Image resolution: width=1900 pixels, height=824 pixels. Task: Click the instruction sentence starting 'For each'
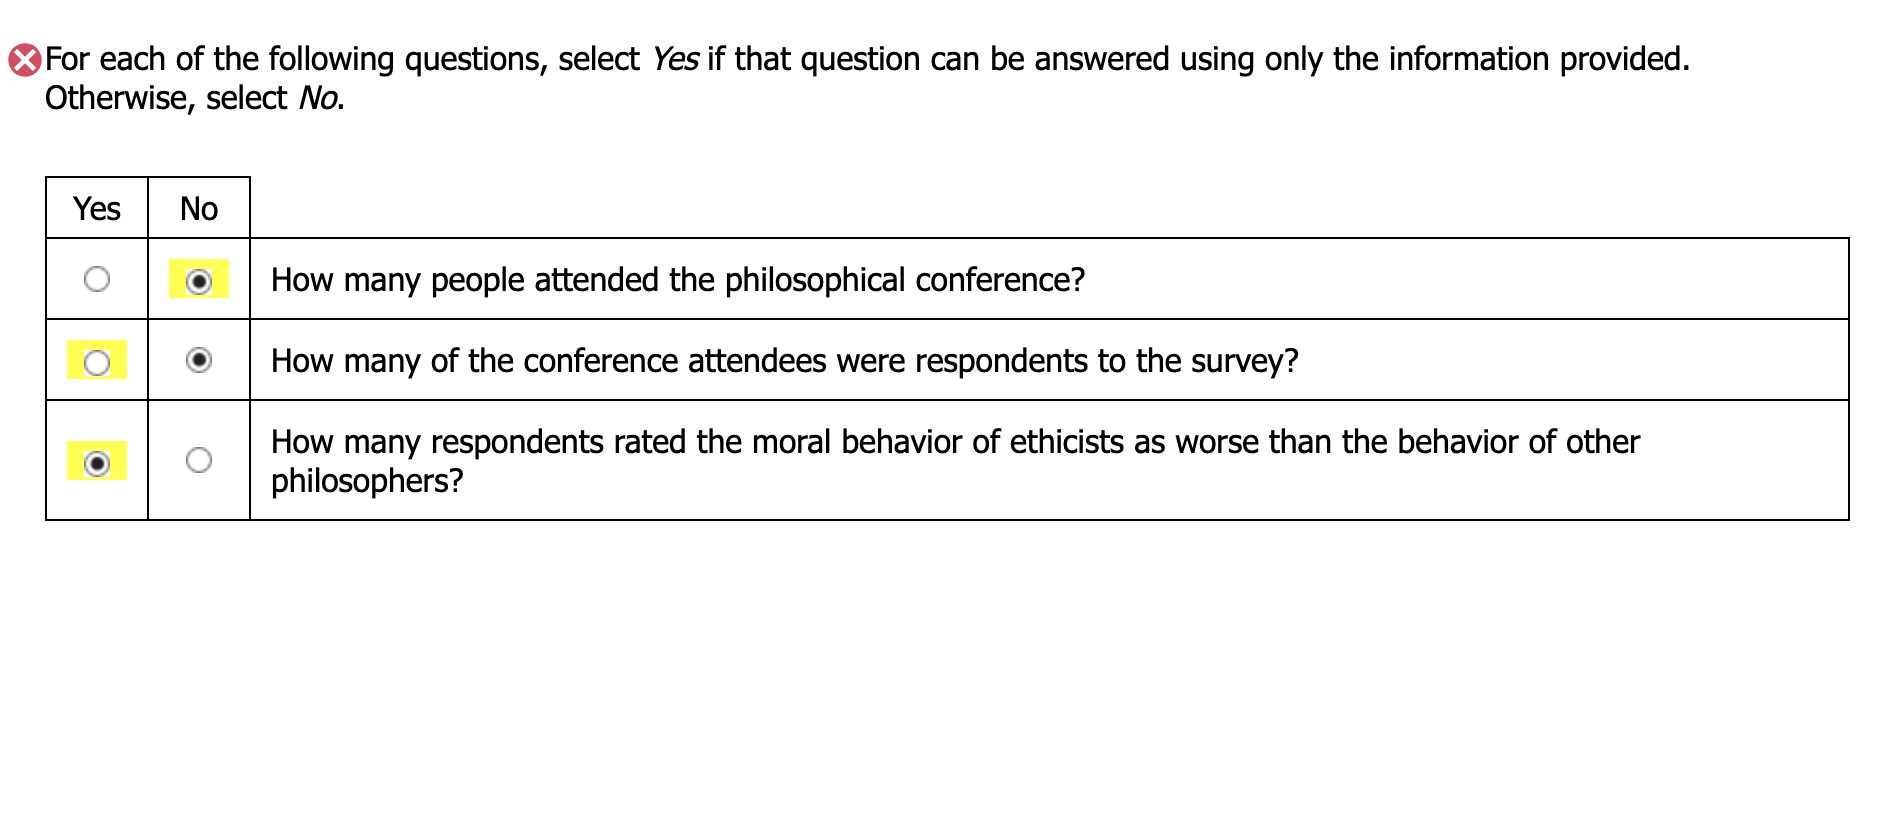[866, 60]
